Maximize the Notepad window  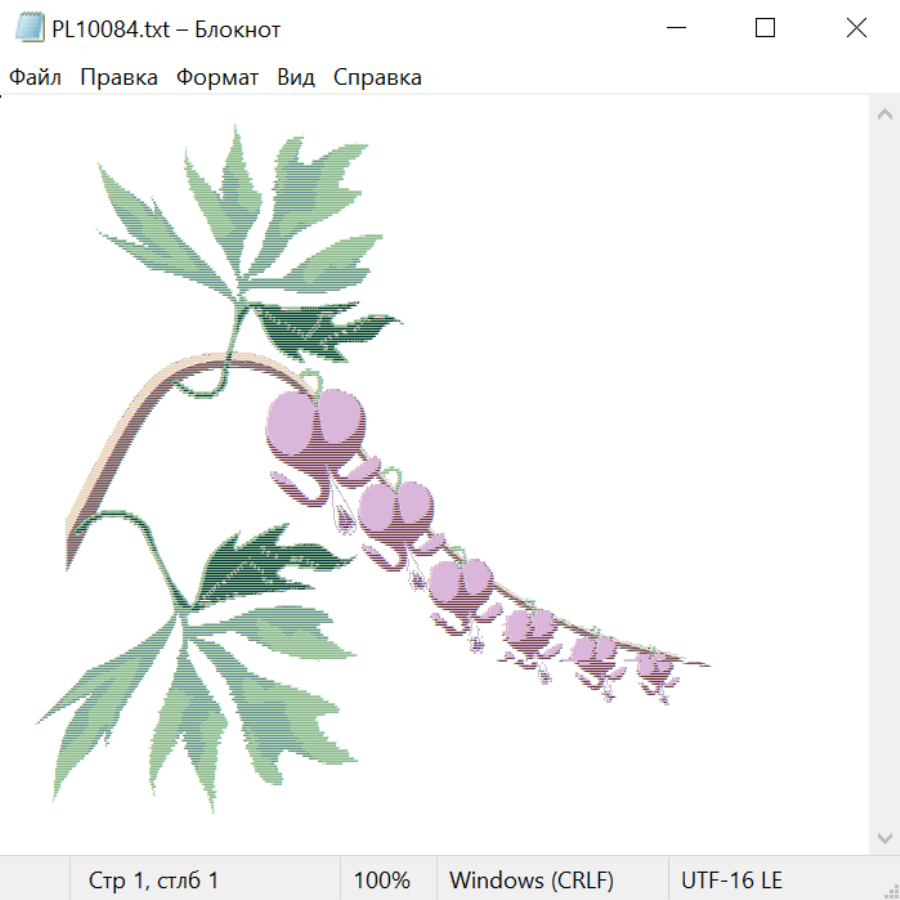tap(765, 28)
